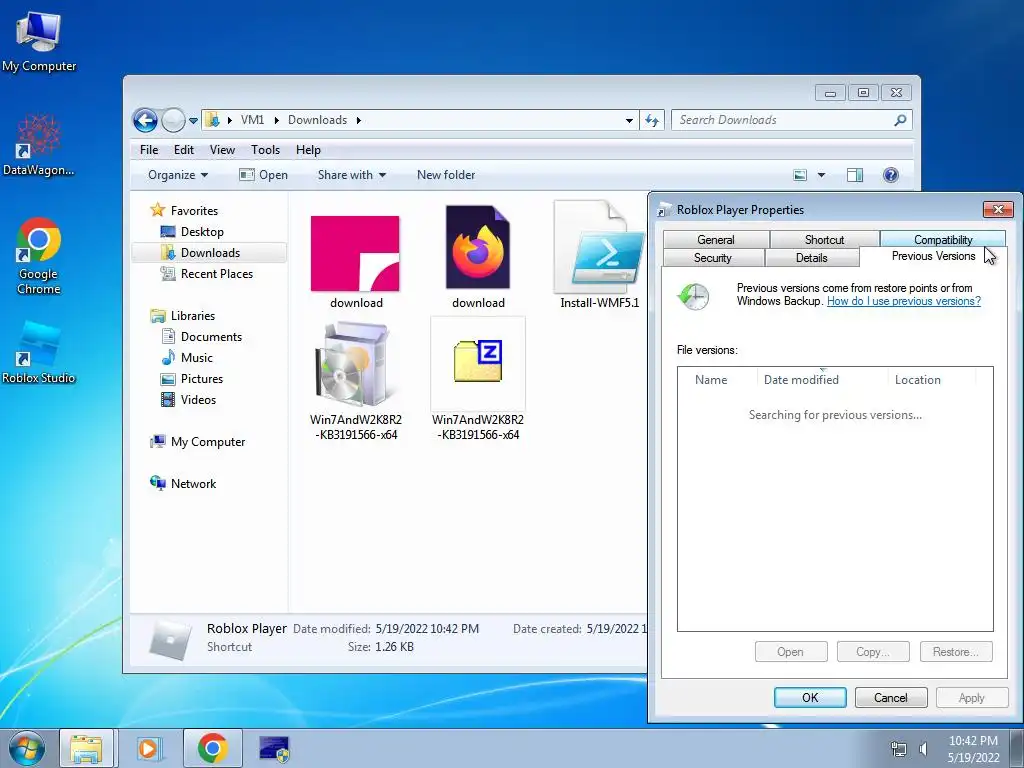Select My Computer in the navigation pane
Viewport: 1024px width, 768px height.
pyautogui.click(x=208, y=442)
